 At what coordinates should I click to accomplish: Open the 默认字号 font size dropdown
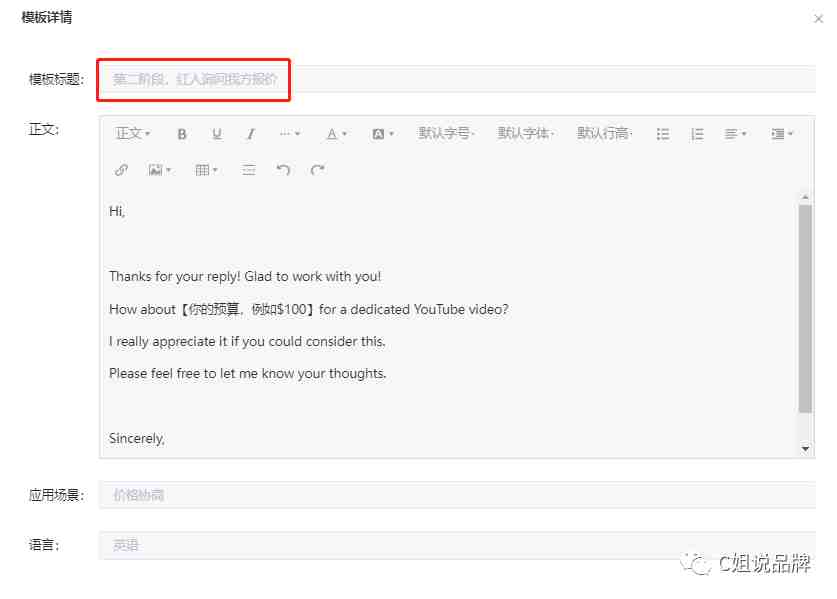point(446,133)
